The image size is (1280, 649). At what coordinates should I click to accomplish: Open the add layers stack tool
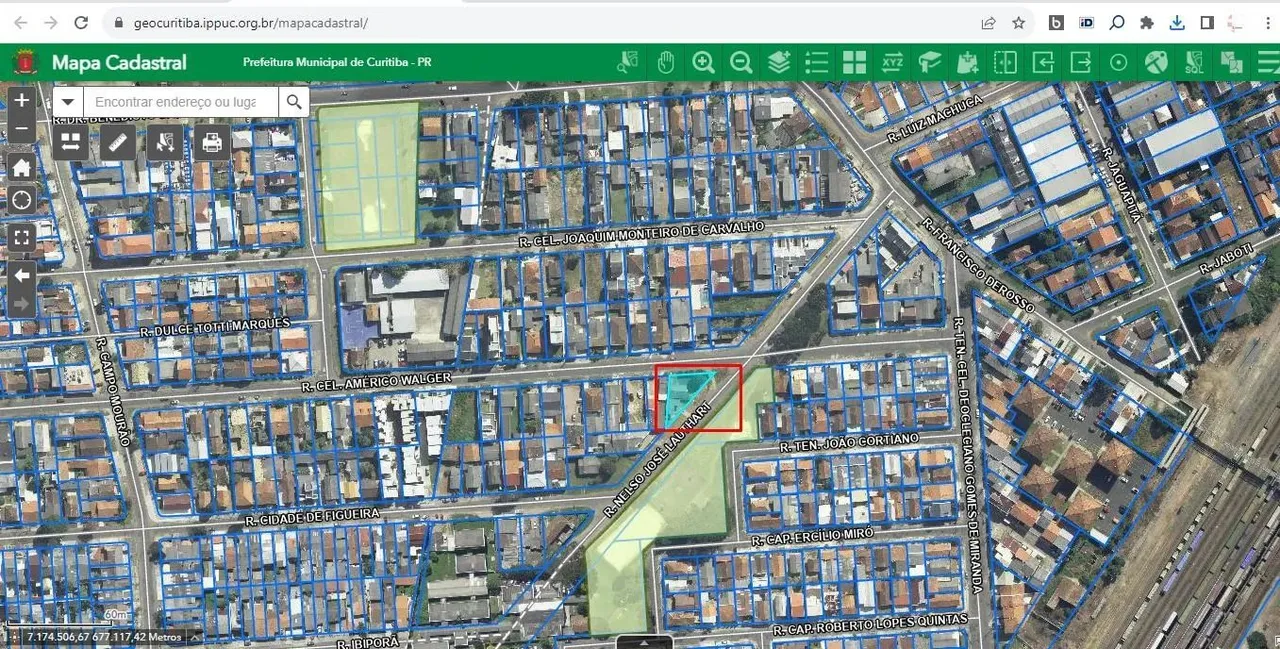click(779, 62)
